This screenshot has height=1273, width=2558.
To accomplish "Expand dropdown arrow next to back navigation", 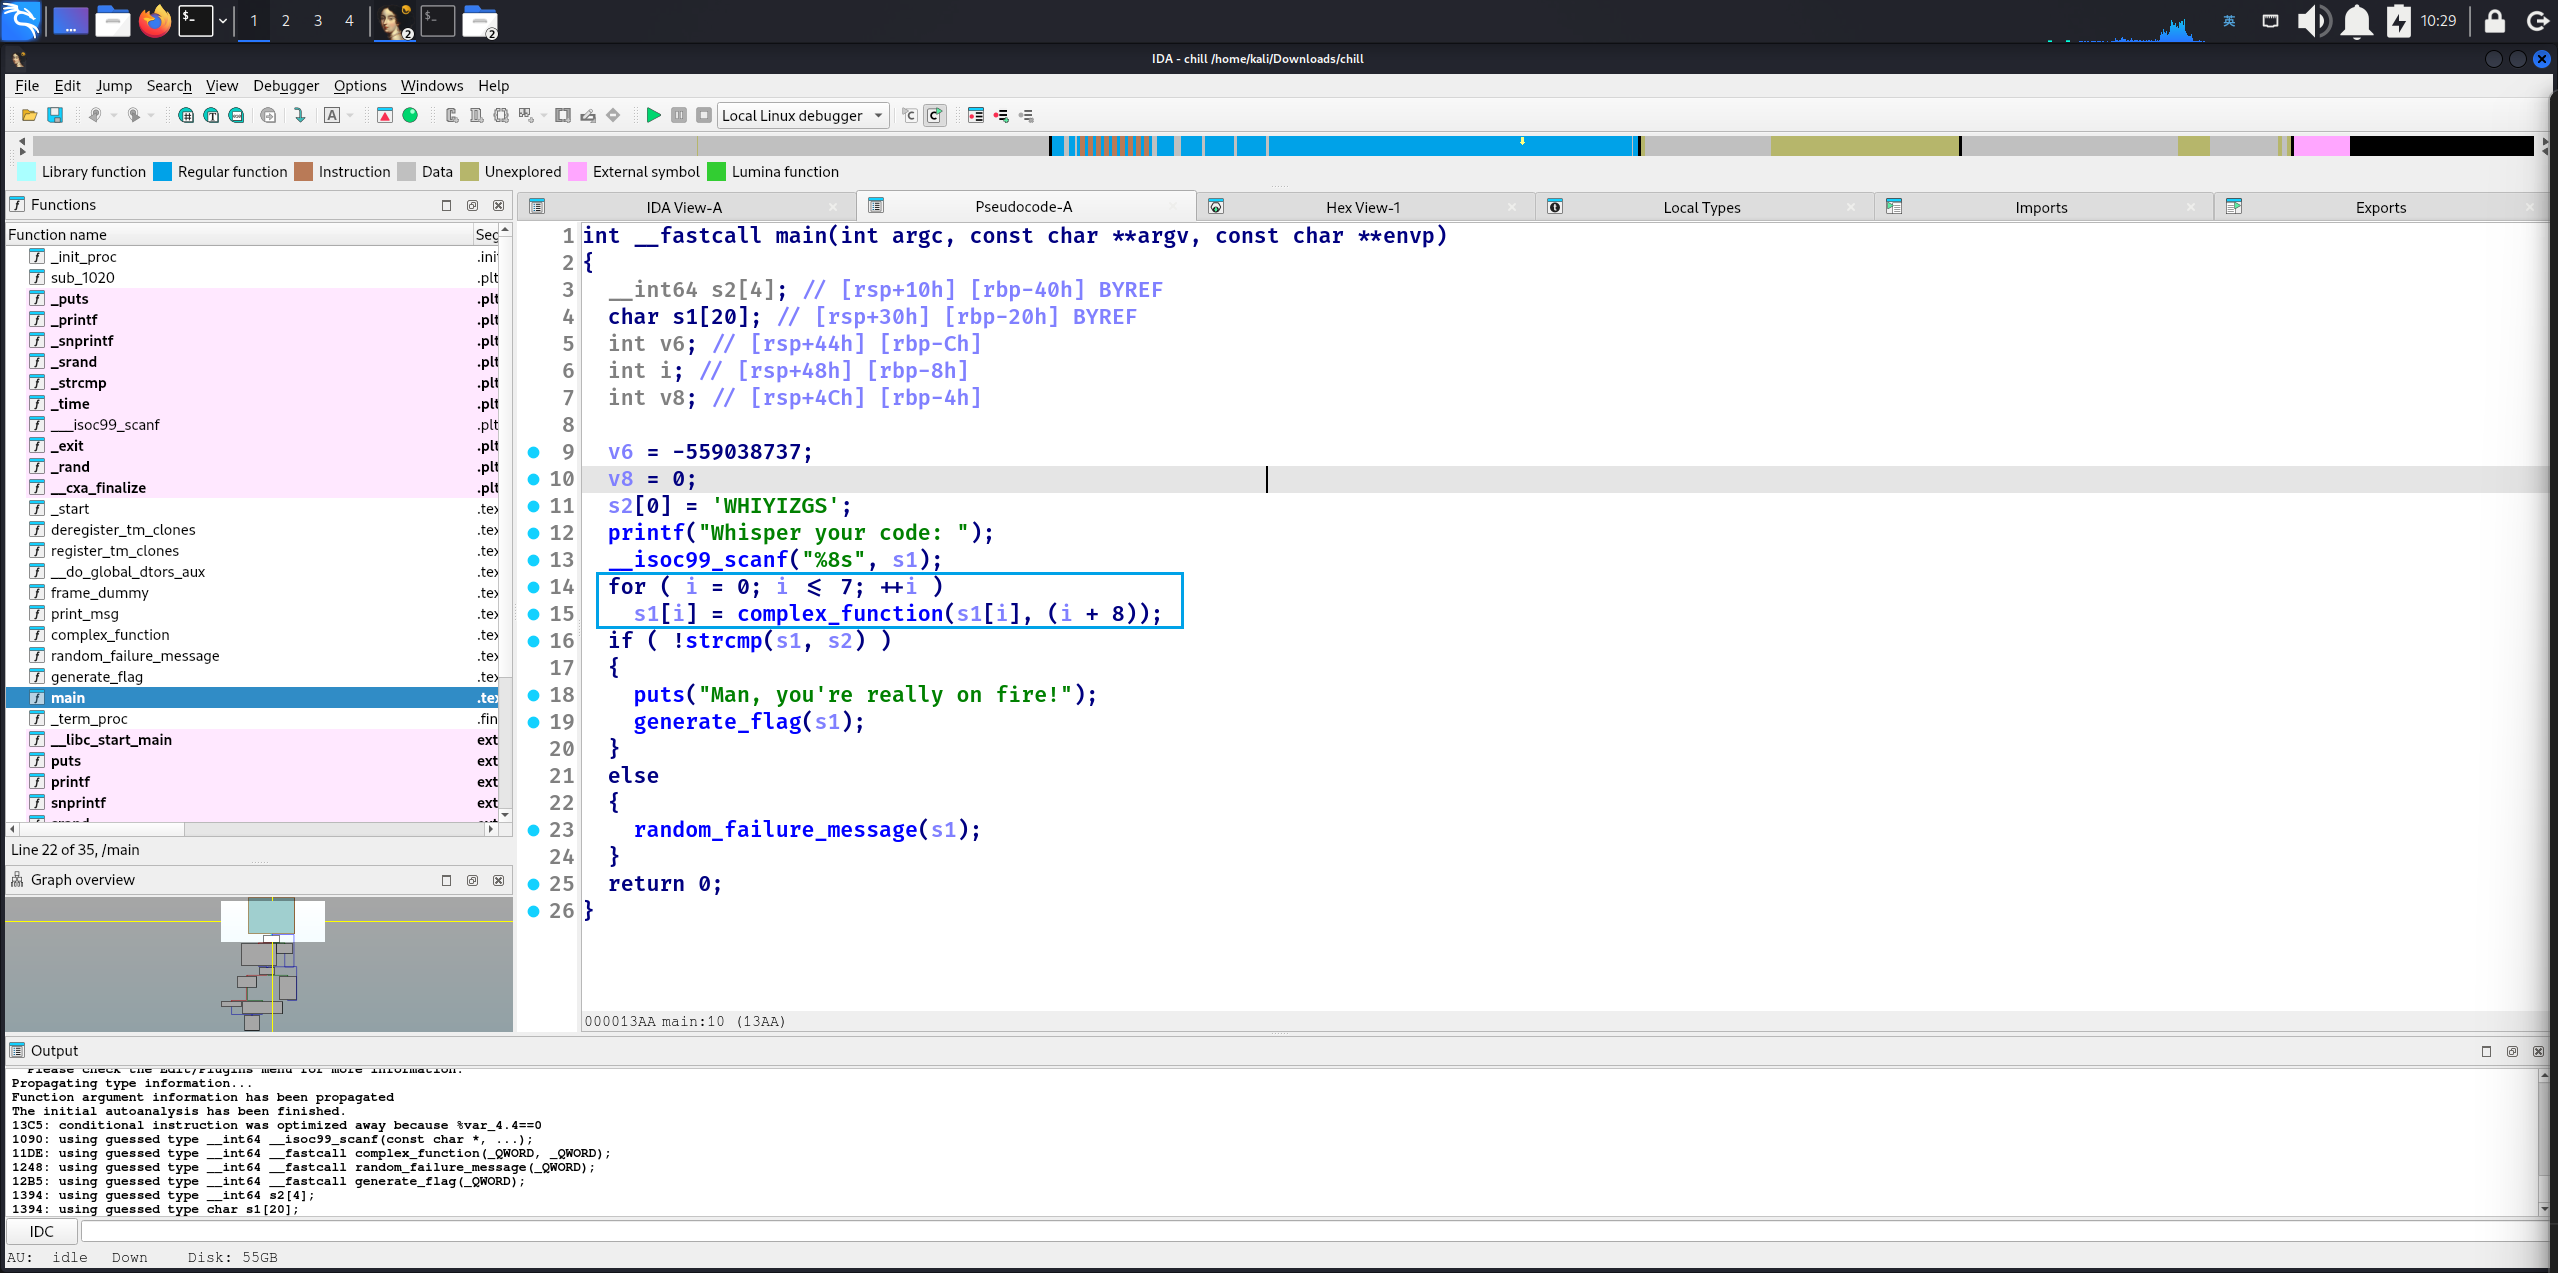I will pyautogui.click(x=113, y=115).
